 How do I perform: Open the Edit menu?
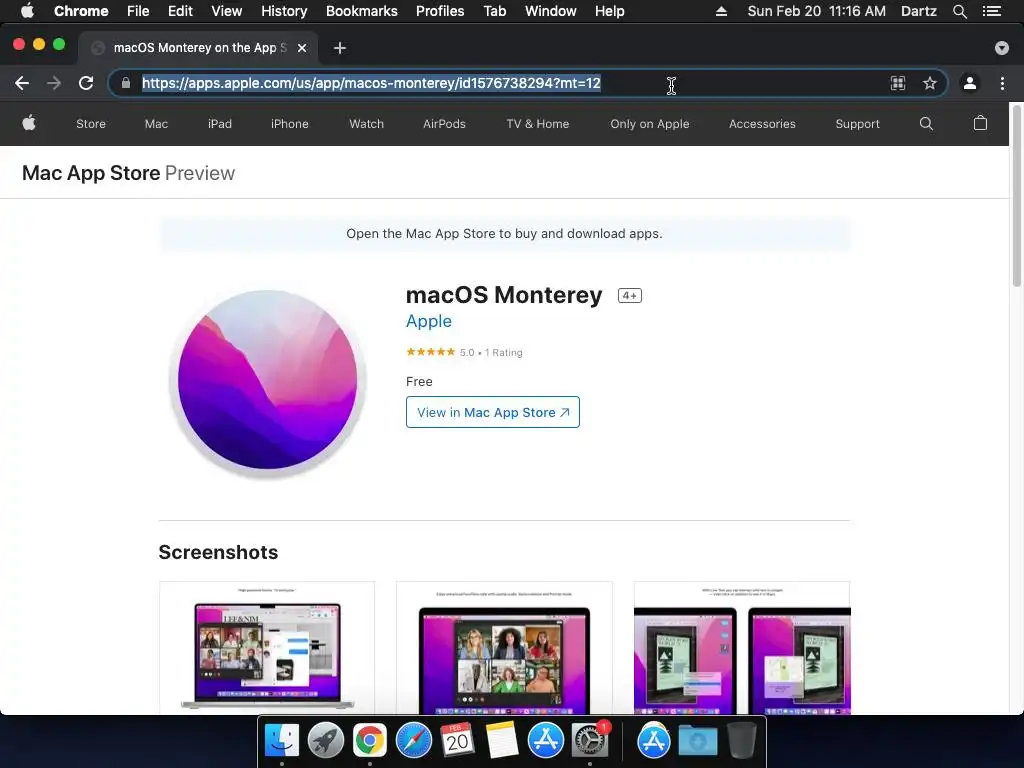180,11
